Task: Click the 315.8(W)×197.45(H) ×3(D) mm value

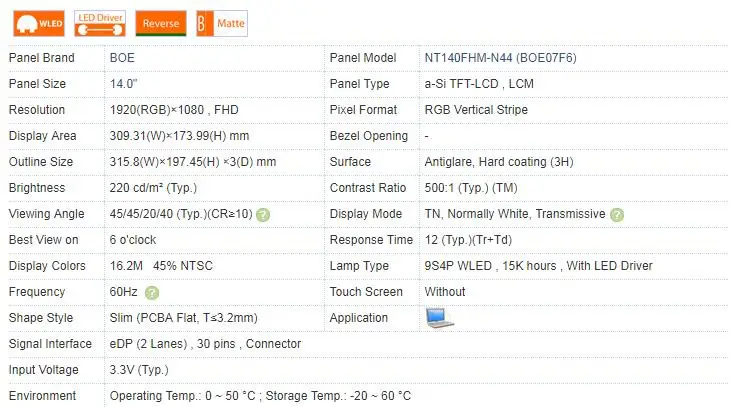Action: click(193, 162)
